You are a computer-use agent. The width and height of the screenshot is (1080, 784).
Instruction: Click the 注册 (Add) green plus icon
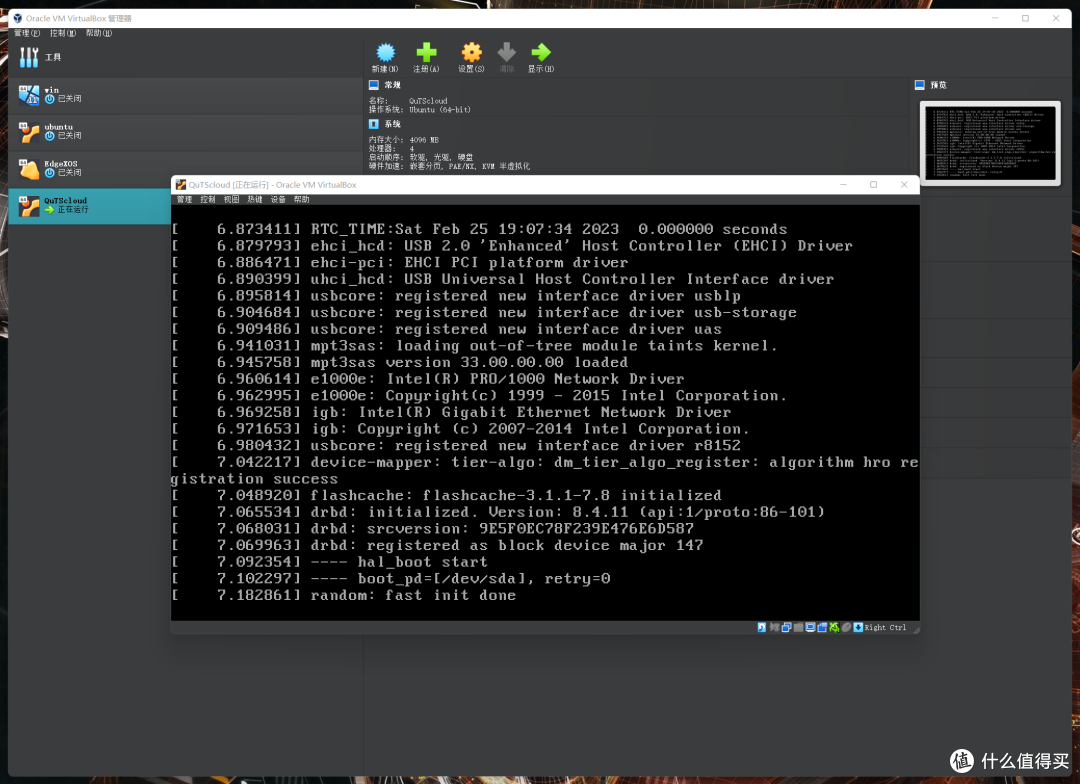click(x=426, y=52)
